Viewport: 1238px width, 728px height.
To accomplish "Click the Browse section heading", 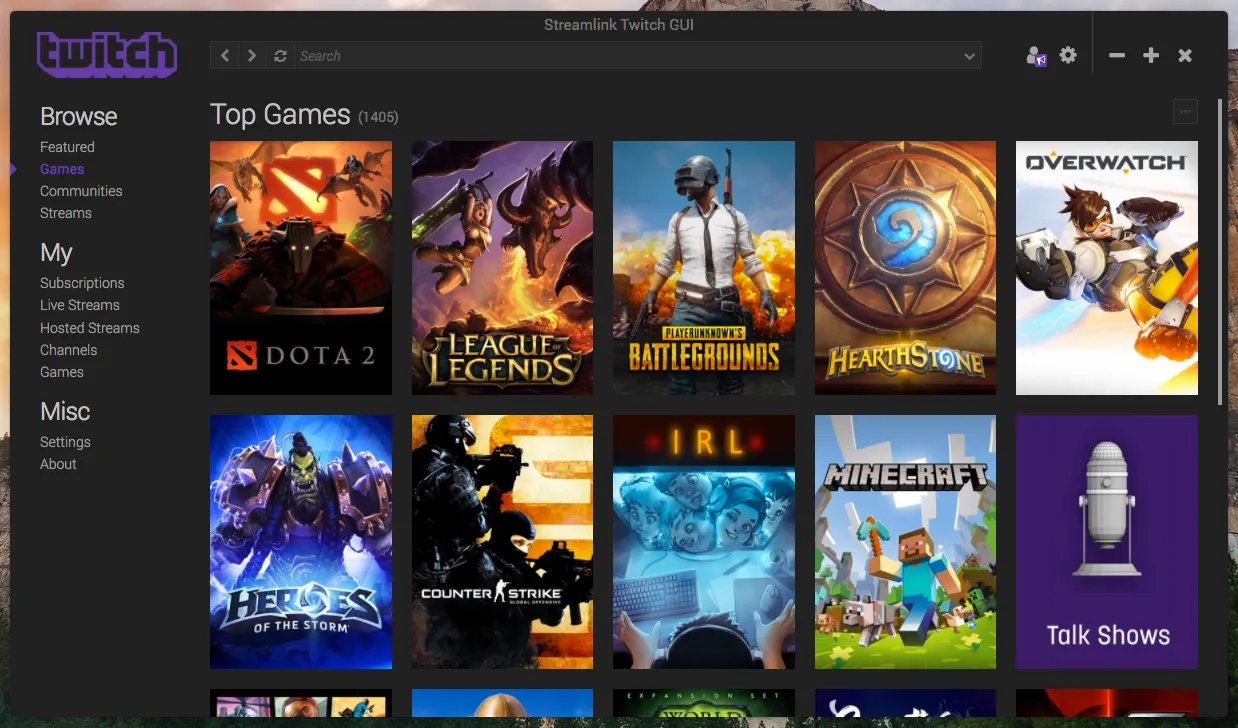I will click(79, 116).
